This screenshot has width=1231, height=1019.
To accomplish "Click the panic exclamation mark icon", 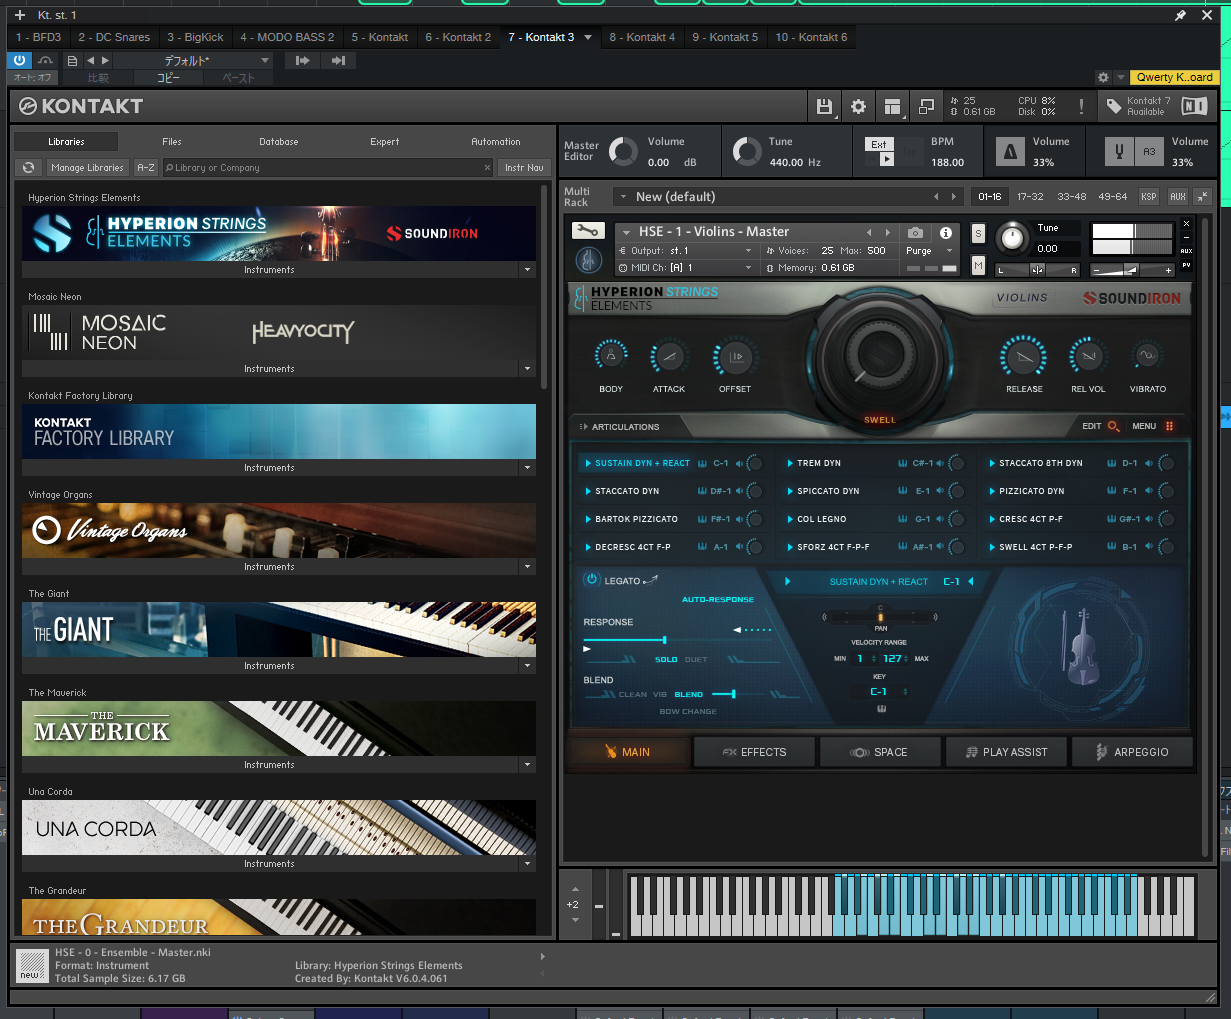I will 1081,106.
